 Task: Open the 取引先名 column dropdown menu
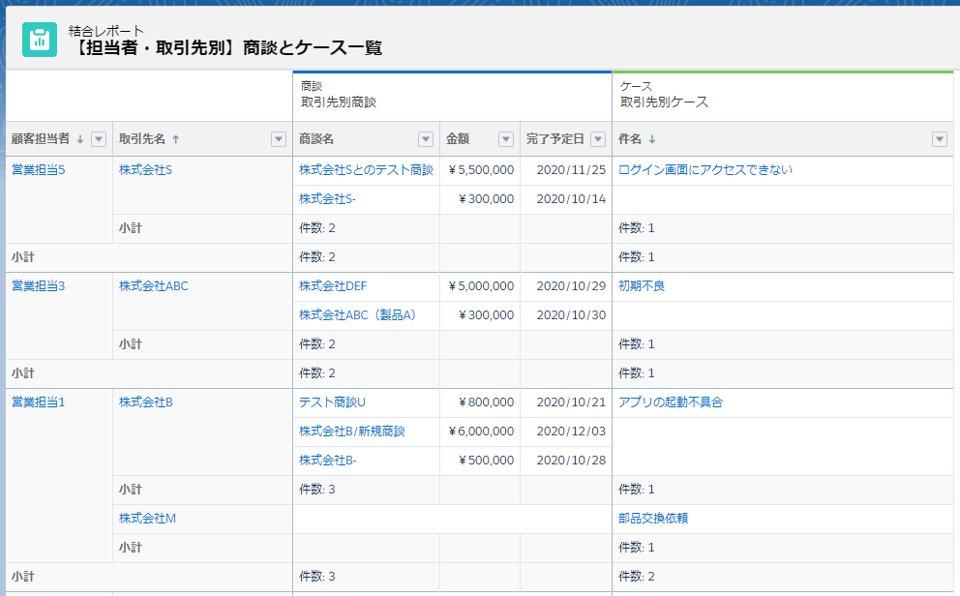tap(278, 139)
